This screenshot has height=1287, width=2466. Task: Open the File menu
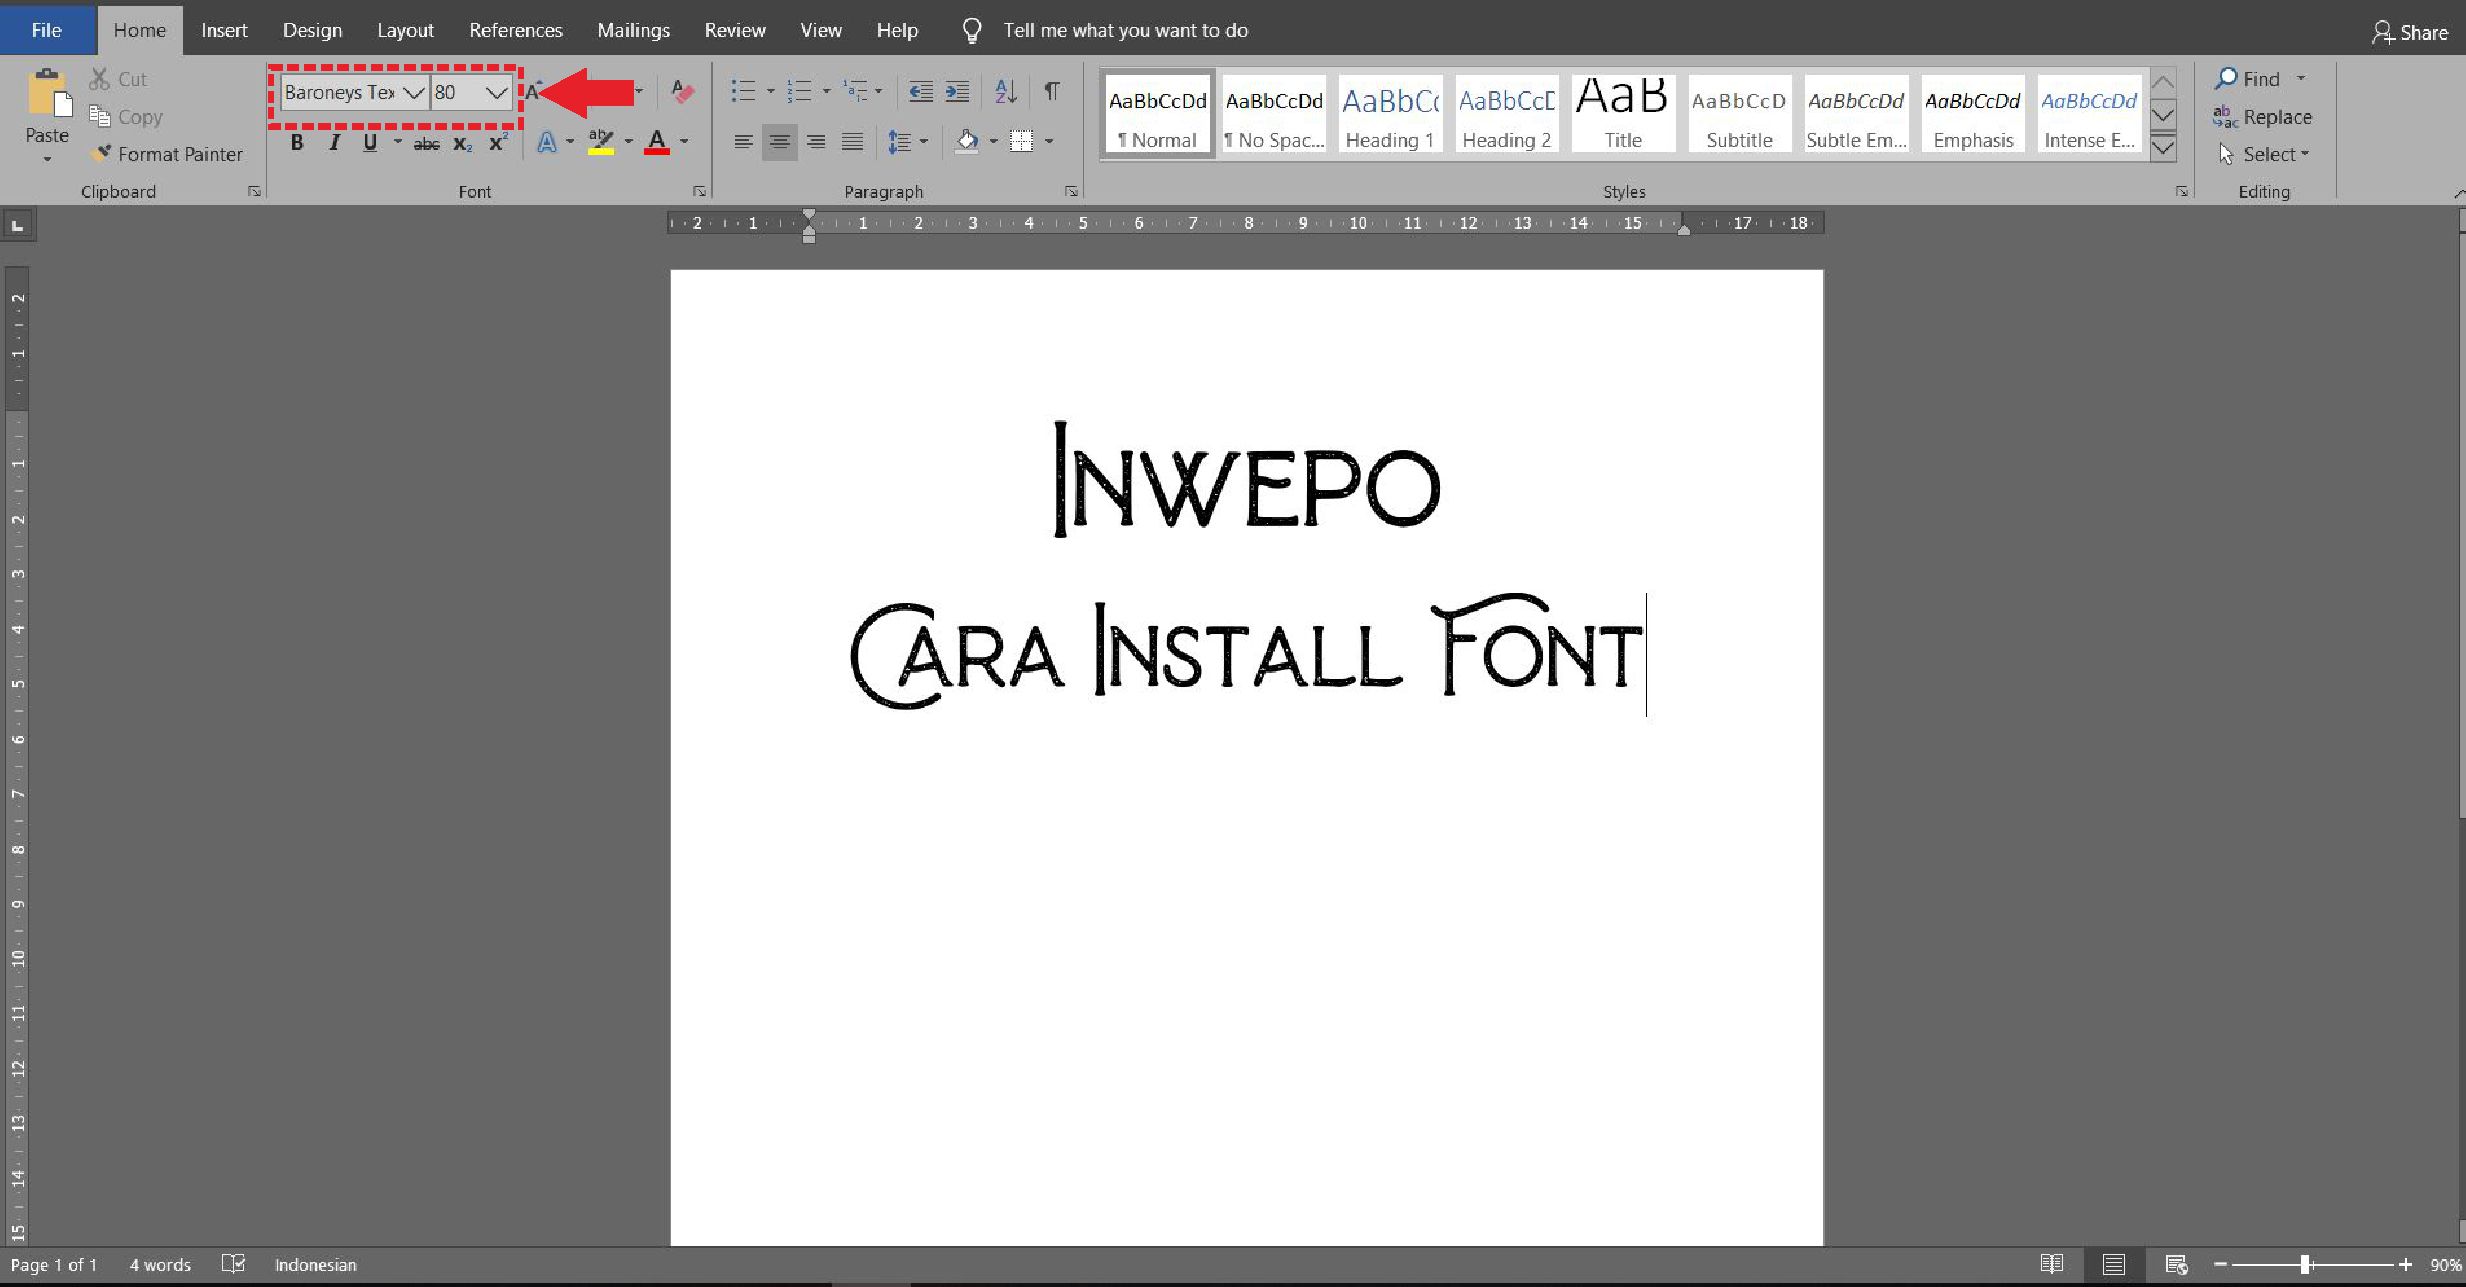[46, 30]
